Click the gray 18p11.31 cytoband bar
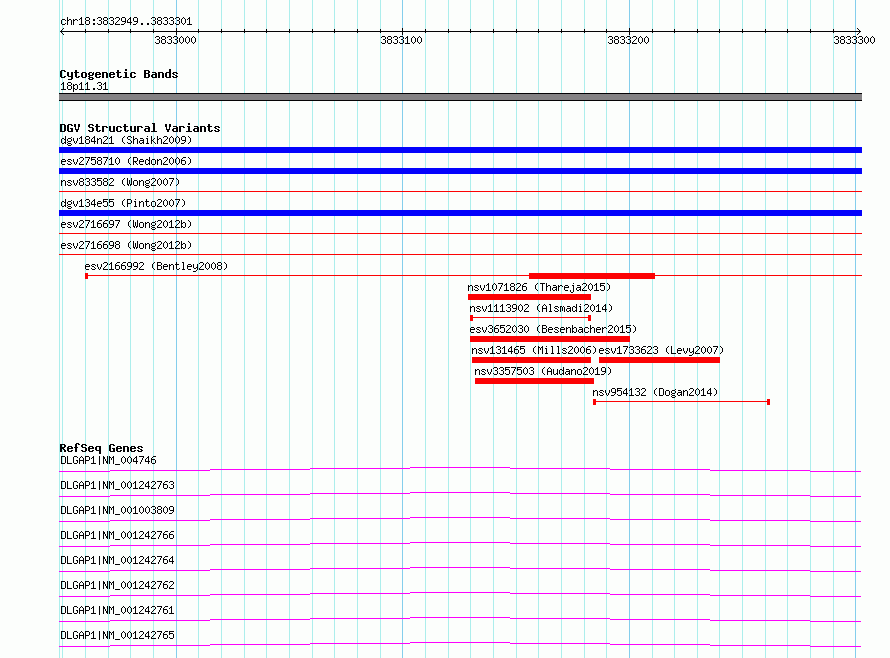Screen dimensions: 890x658 tap(460, 97)
